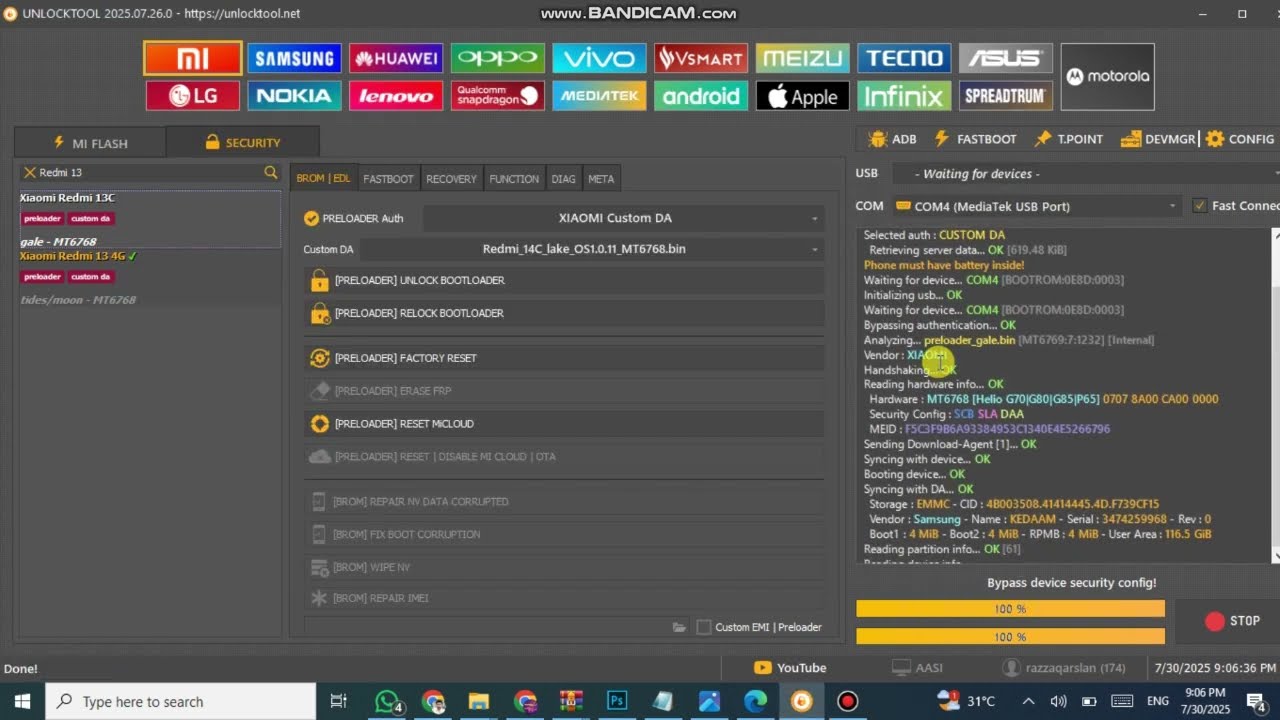
Task: Open the DEVMGR device manager
Action: point(1158,139)
